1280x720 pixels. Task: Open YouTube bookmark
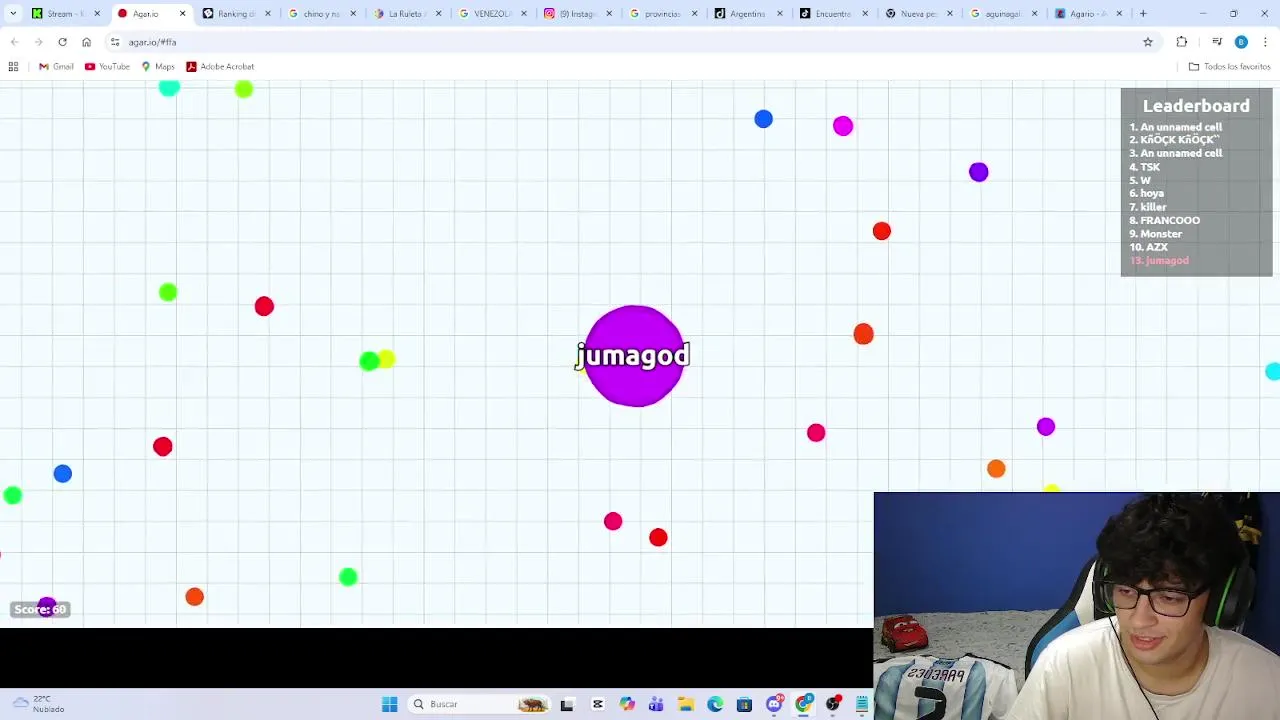pos(107,66)
